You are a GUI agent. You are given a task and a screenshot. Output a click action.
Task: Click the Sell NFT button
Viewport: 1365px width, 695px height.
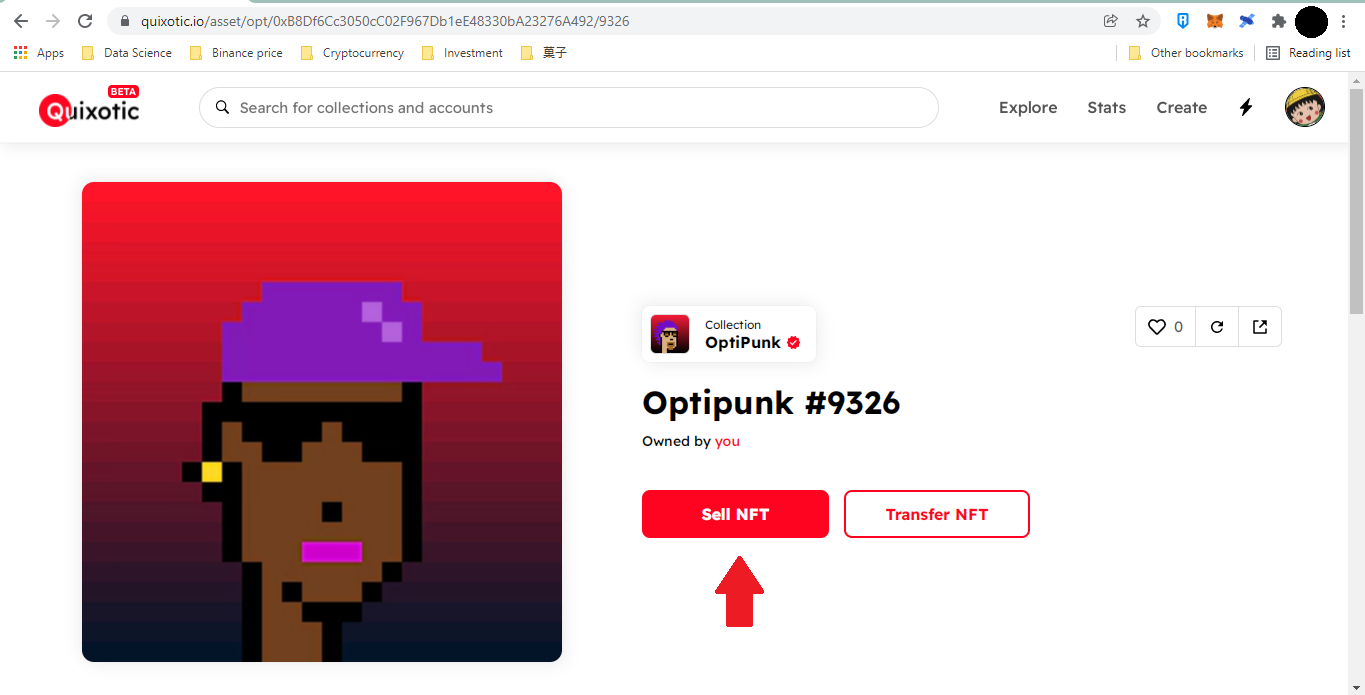coord(735,514)
